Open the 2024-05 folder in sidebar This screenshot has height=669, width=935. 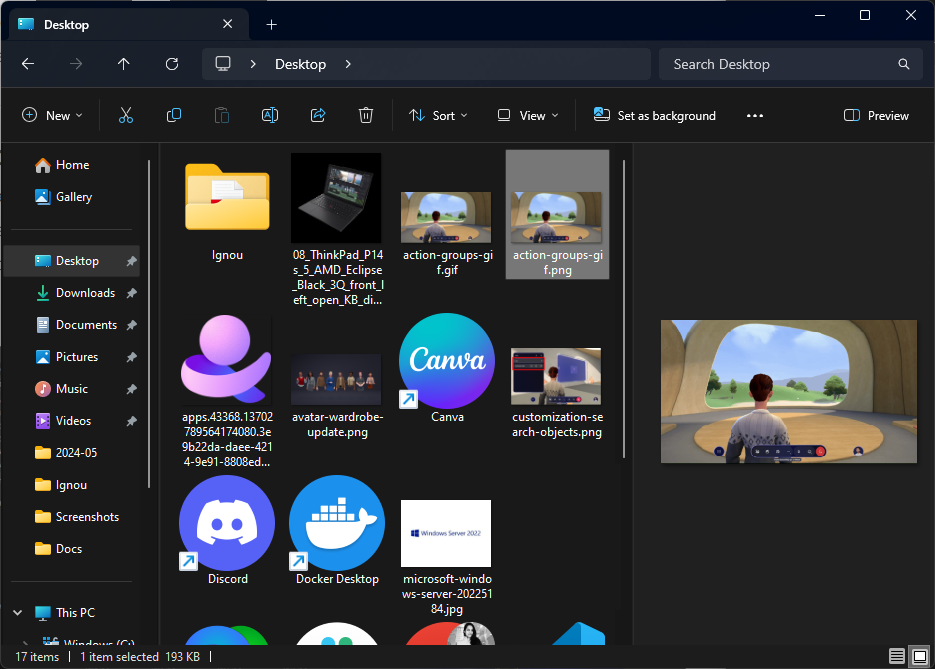(x=66, y=453)
